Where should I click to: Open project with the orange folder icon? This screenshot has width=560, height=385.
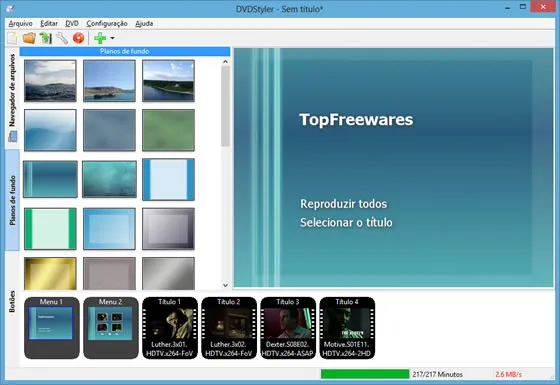coord(29,38)
